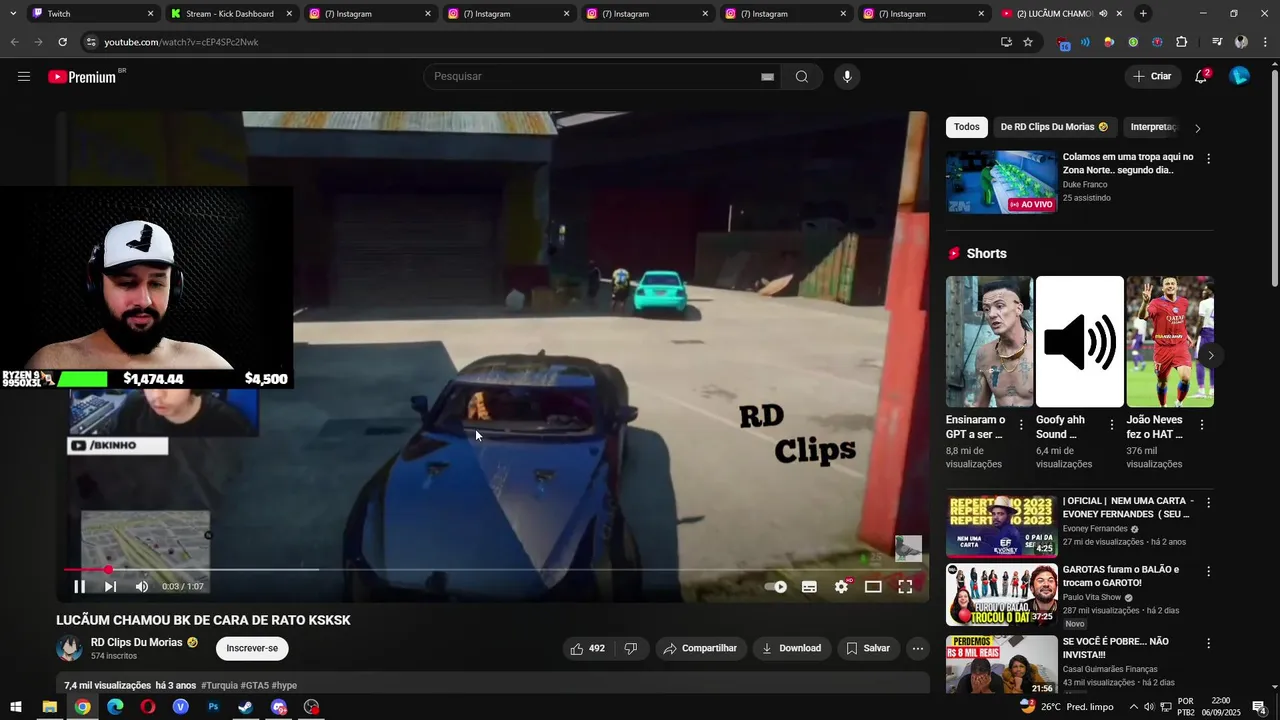The width and height of the screenshot is (1280, 720).
Task: Subscribe using the Inscrever-se button
Action: click(252, 648)
